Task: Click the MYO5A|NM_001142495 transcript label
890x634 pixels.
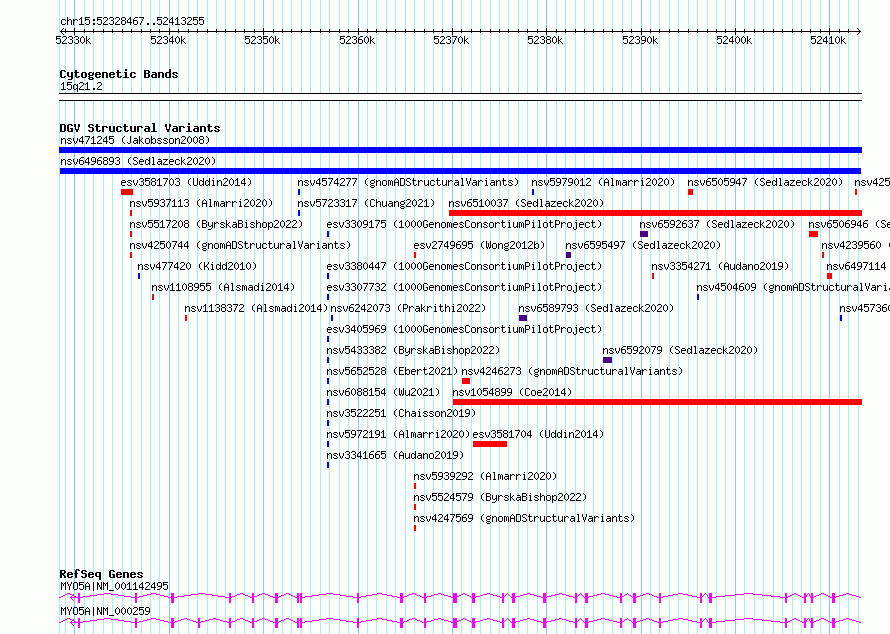Action: point(114,586)
